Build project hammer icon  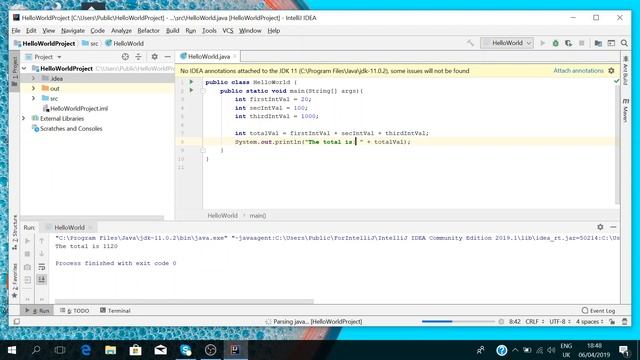pyautogui.click(x=470, y=43)
